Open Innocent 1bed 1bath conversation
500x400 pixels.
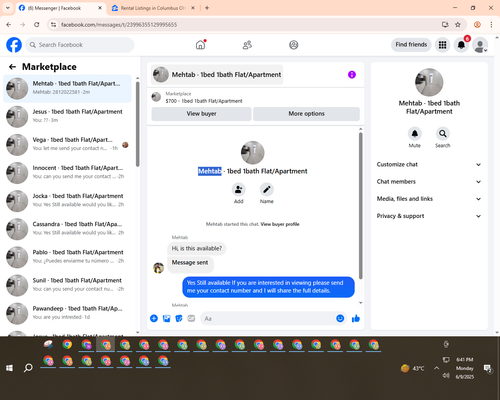[x=67, y=173]
